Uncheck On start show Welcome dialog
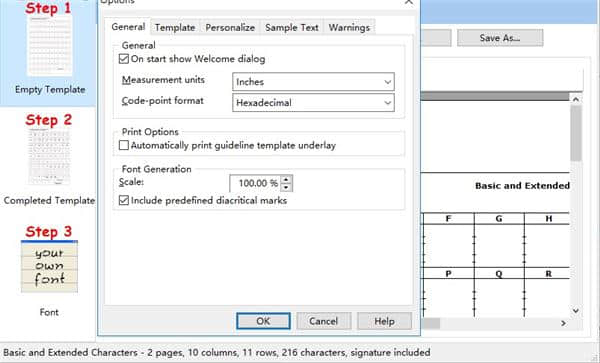This screenshot has width=600, height=363. pos(124,59)
